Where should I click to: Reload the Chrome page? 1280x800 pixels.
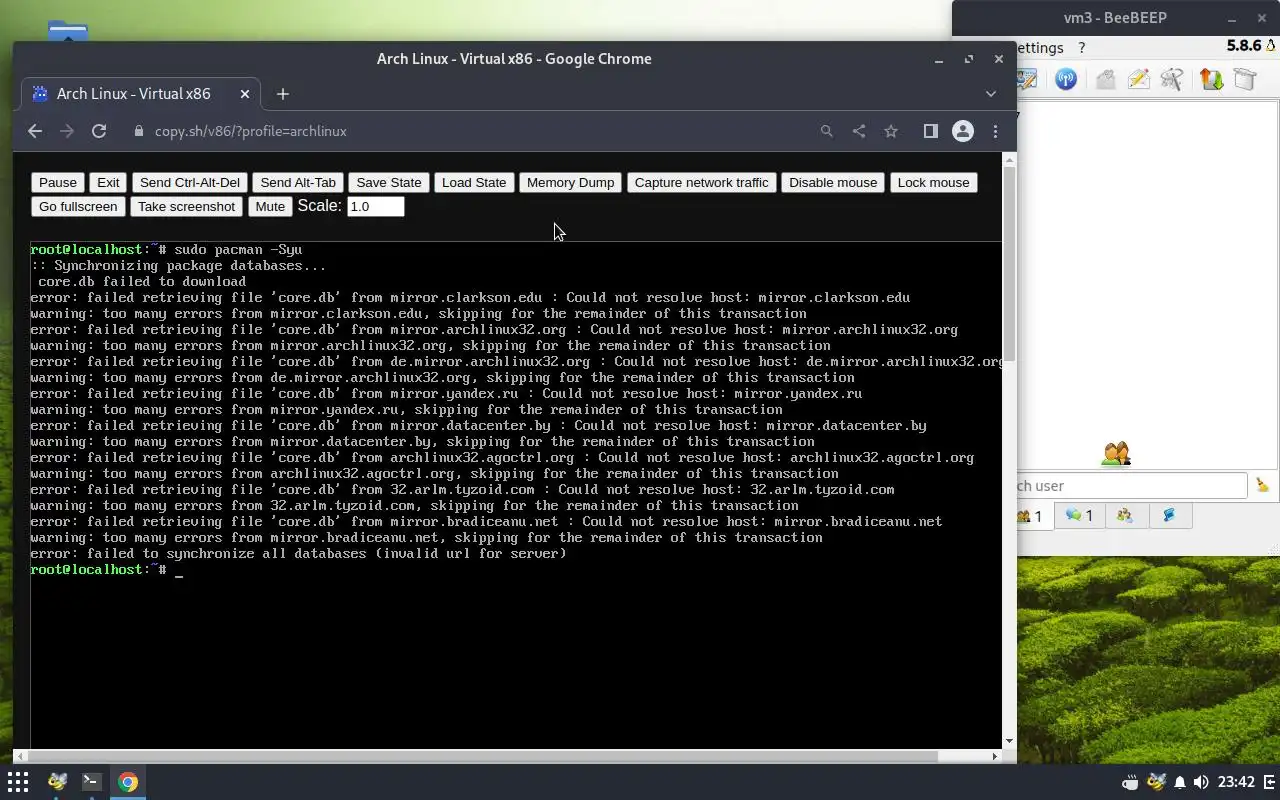click(x=99, y=131)
